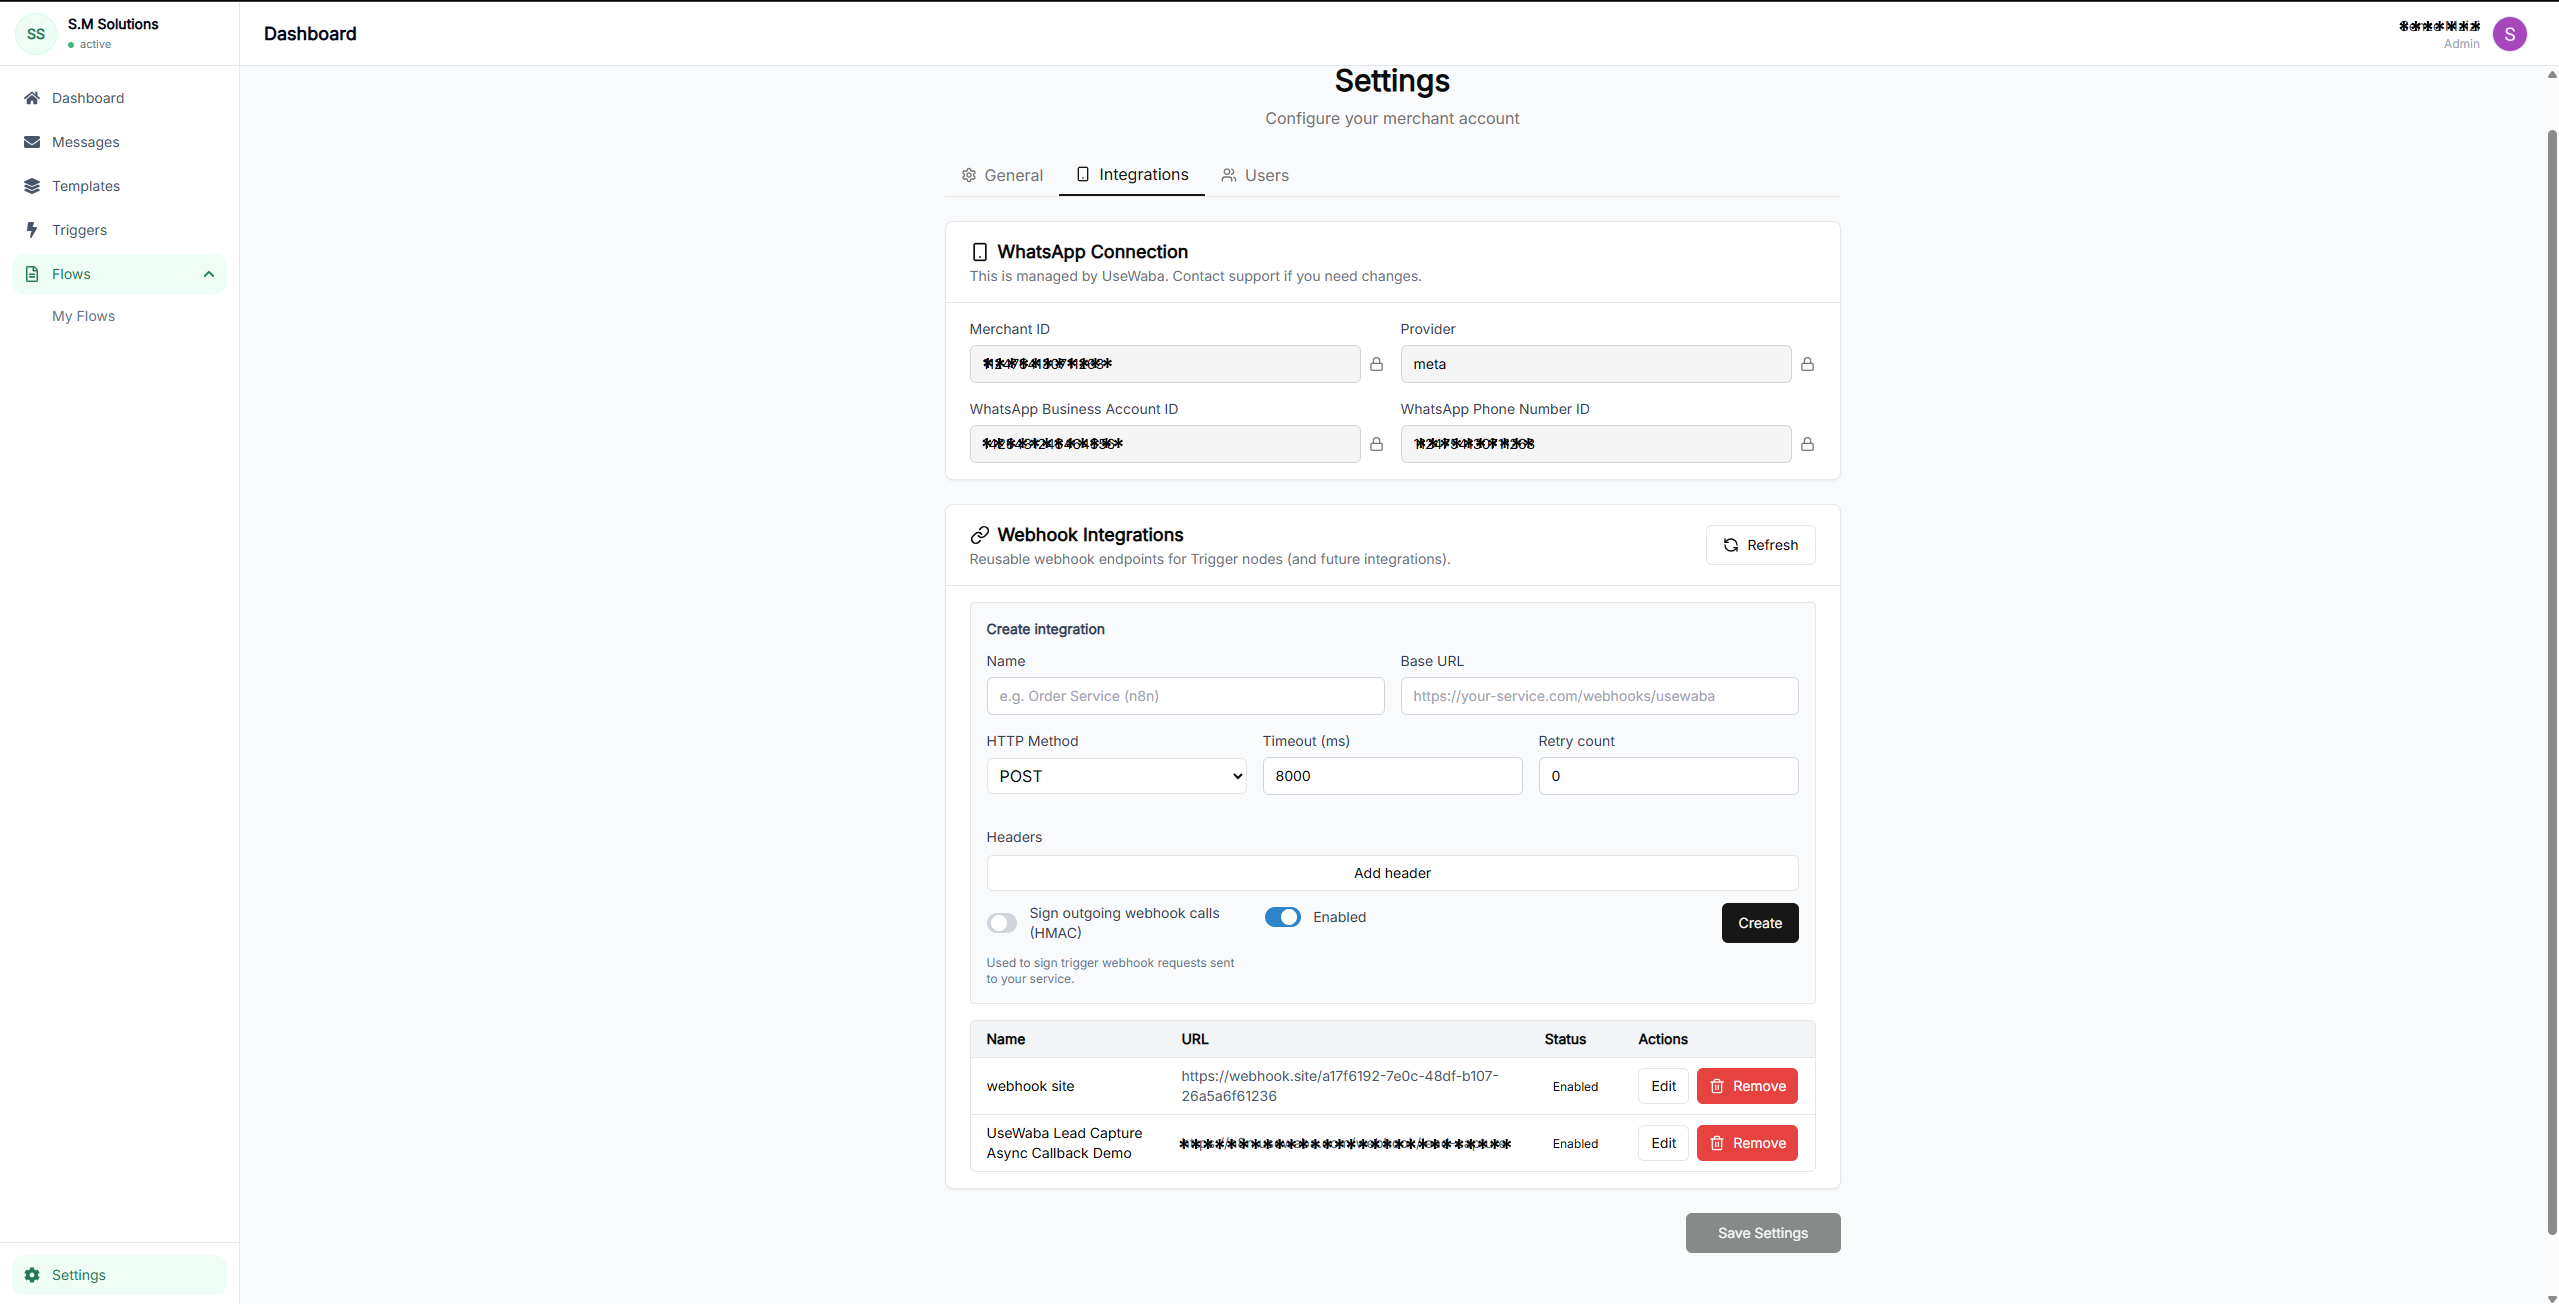Refresh the webhook integrations list
Screen dimensions: 2559x1304
coord(1760,545)
